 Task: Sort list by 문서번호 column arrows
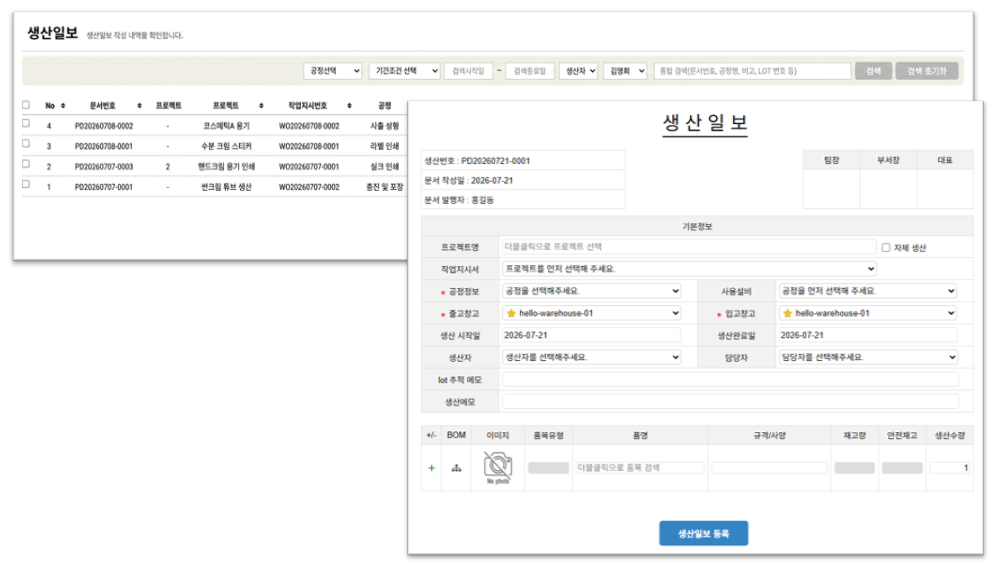(x=140, y=105)
